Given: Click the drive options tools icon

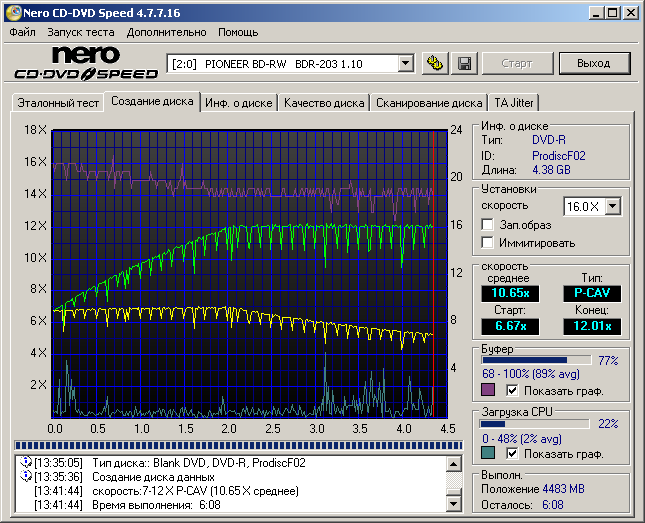Looking at the screenshot, I should pyautogui.click(x=435, y=63).
